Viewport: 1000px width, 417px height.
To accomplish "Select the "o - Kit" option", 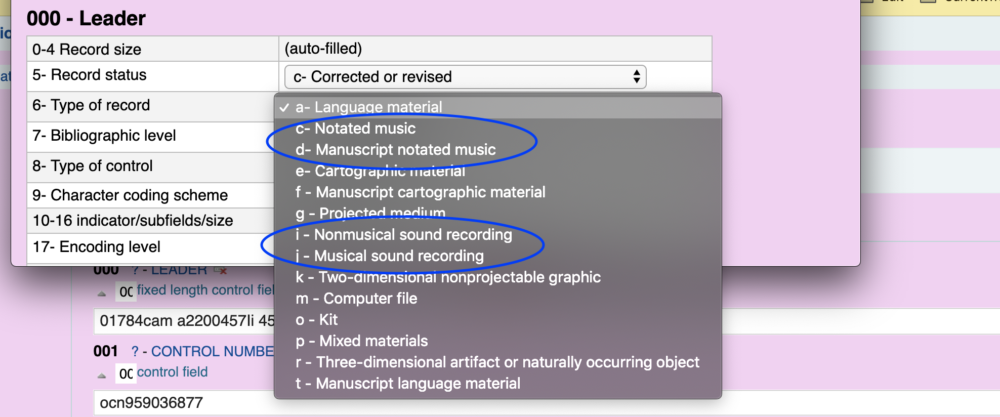I will click(x=320, y=319).
